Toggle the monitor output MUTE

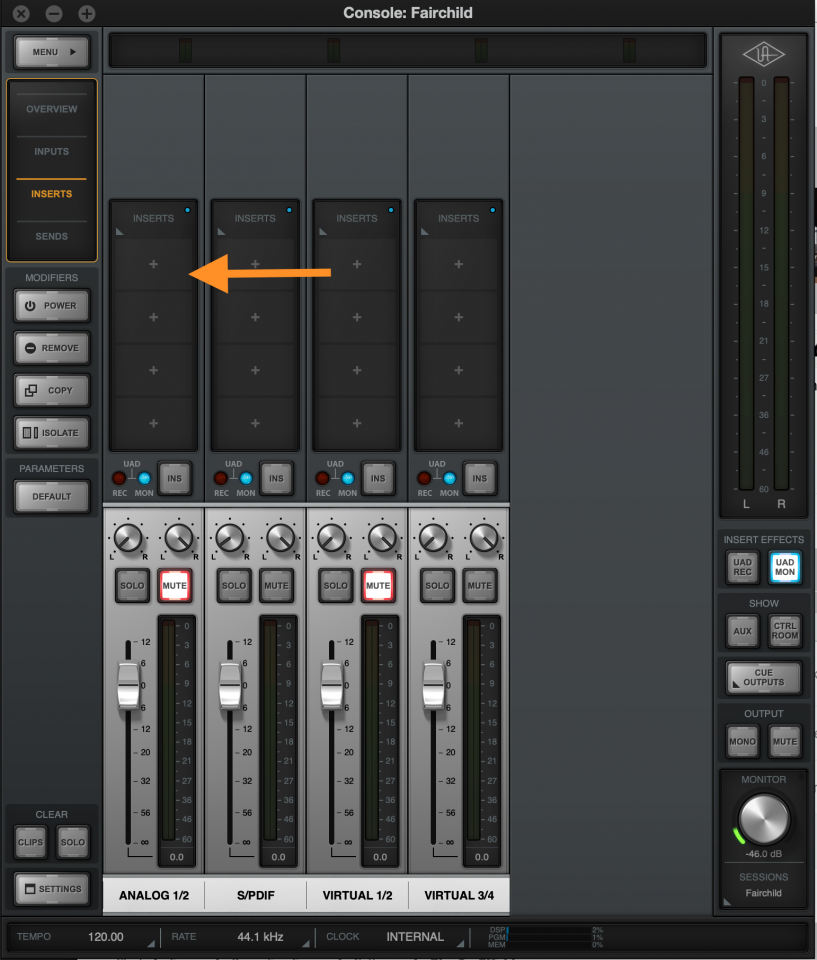coord(785,741)
